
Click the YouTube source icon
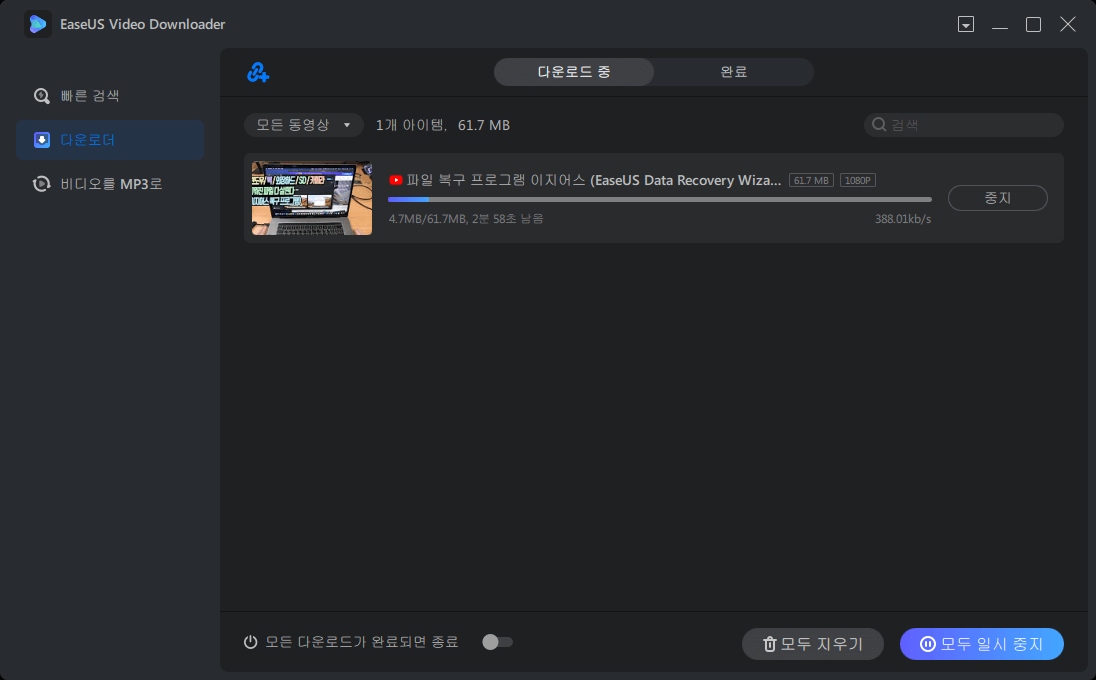click(396, 180)
